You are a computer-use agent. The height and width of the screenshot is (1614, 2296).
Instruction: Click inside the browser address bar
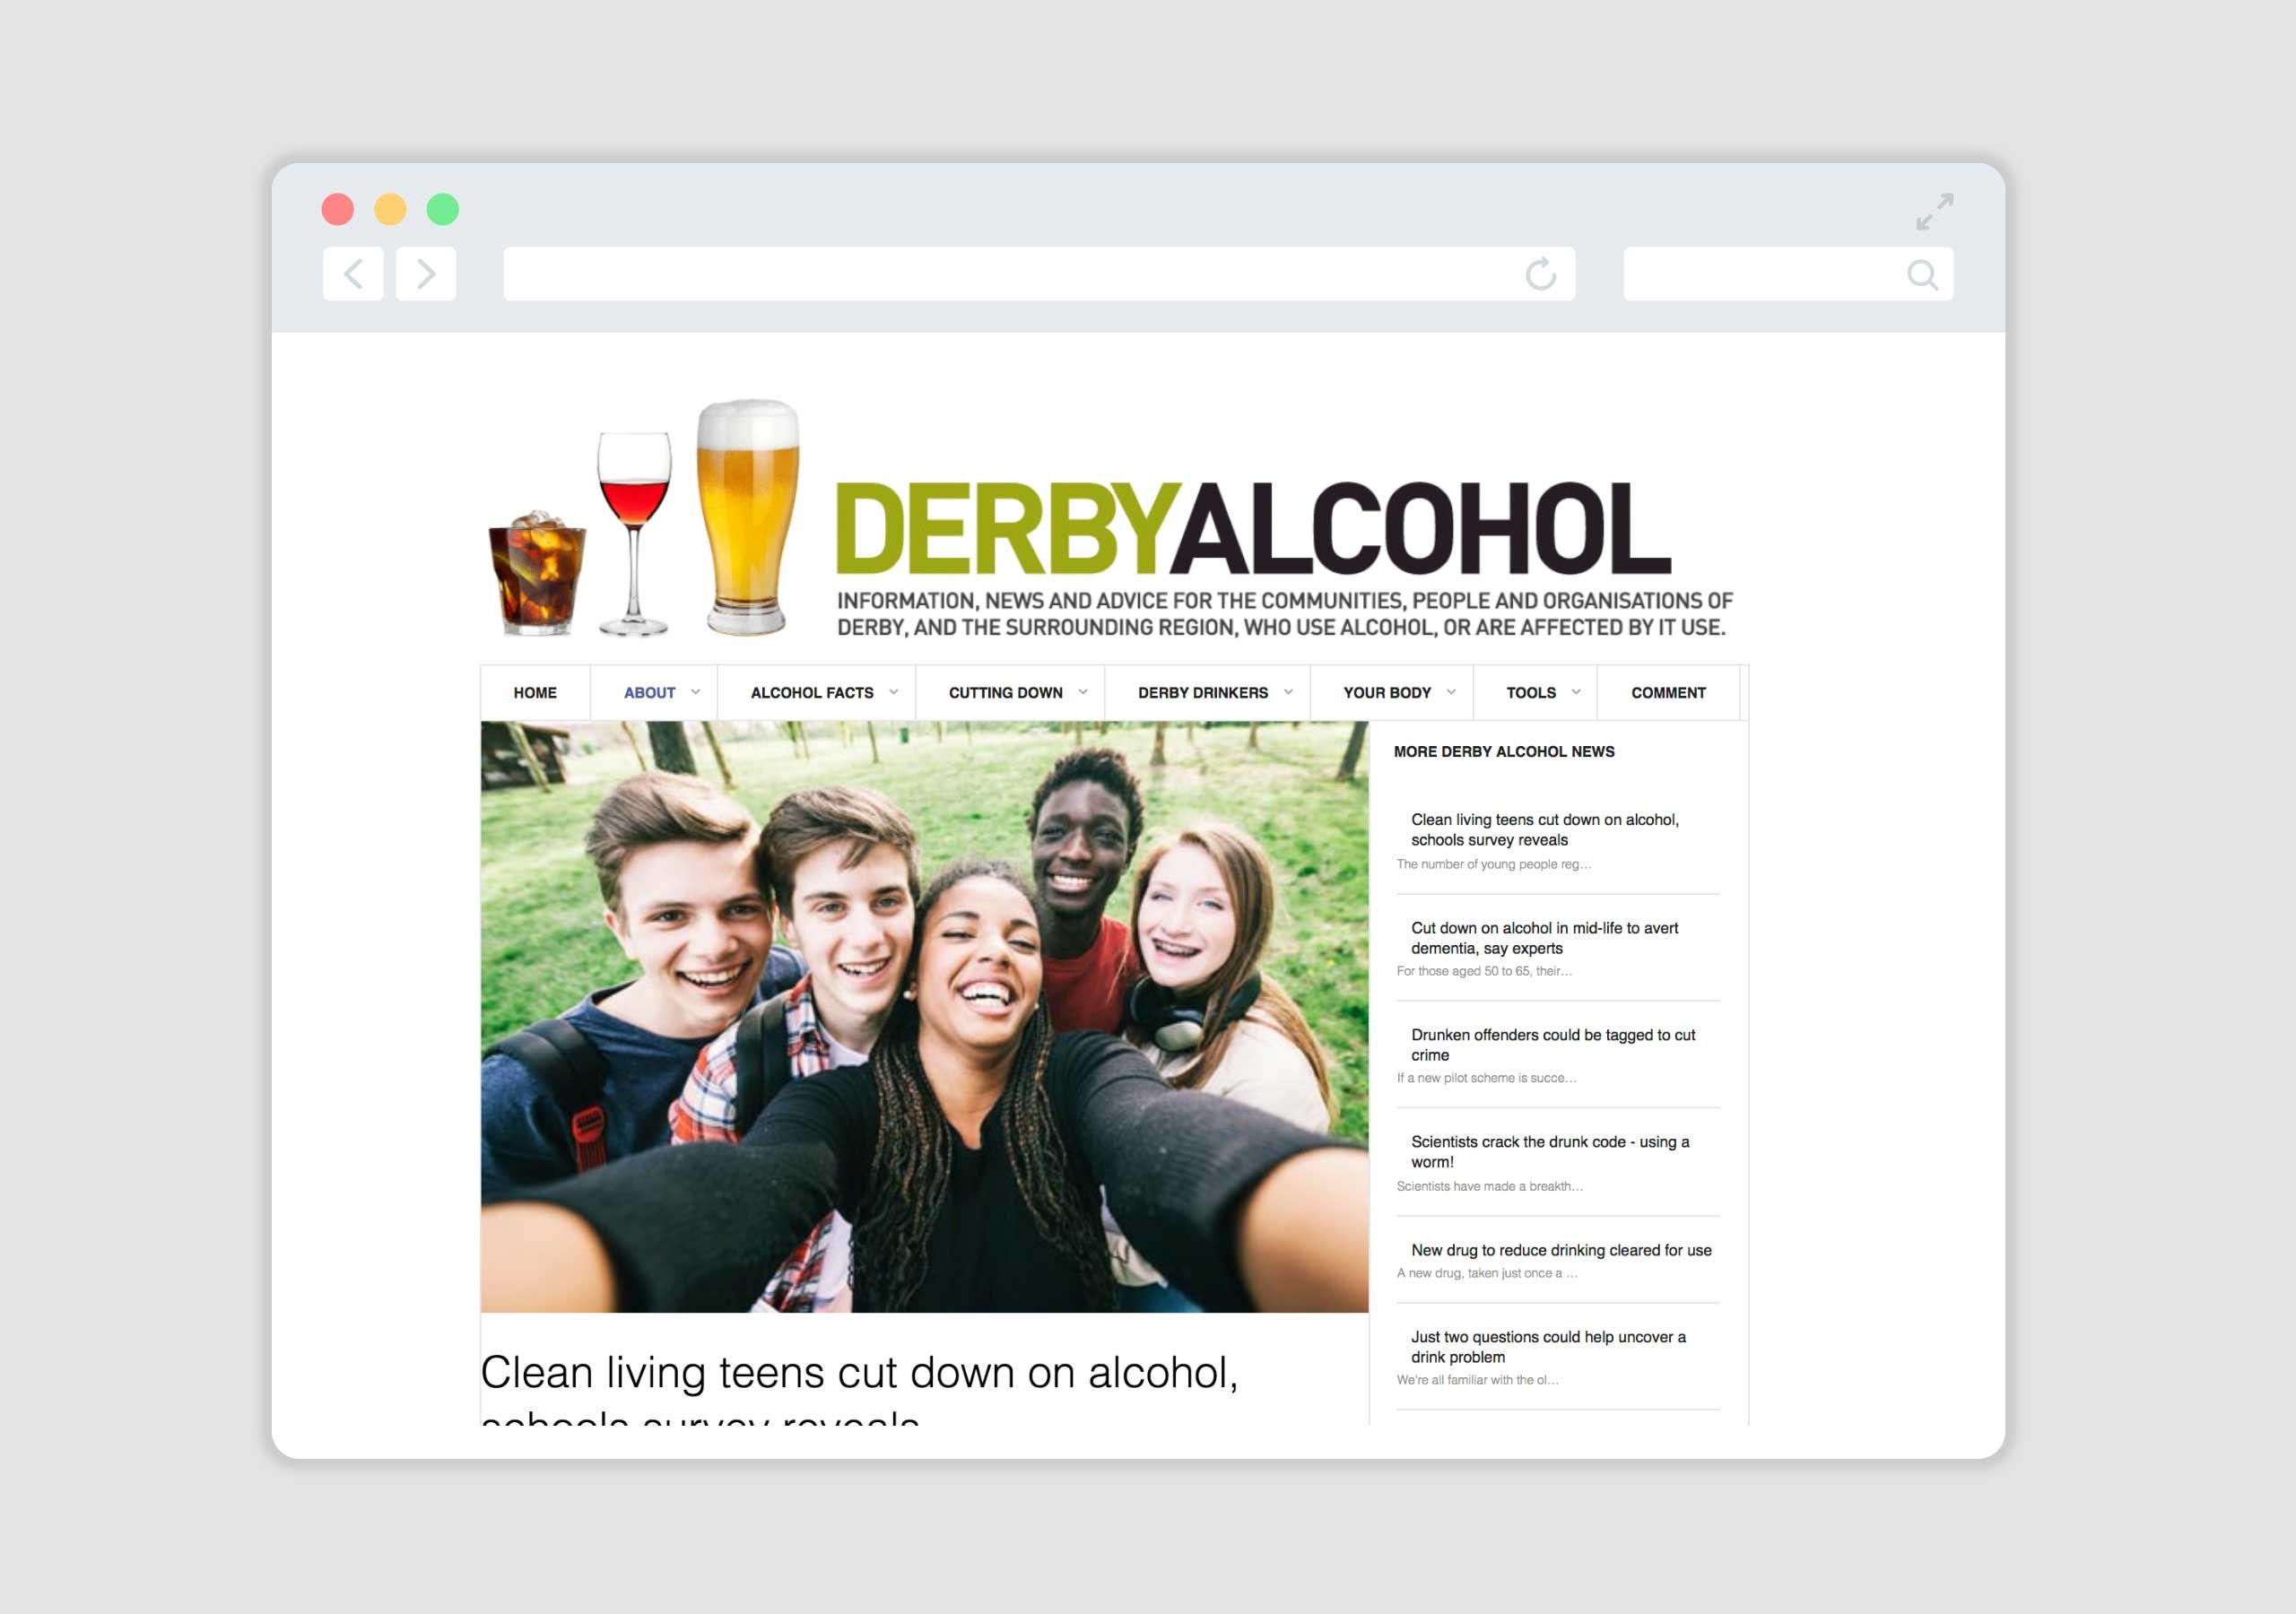[x=1000, y=274]
